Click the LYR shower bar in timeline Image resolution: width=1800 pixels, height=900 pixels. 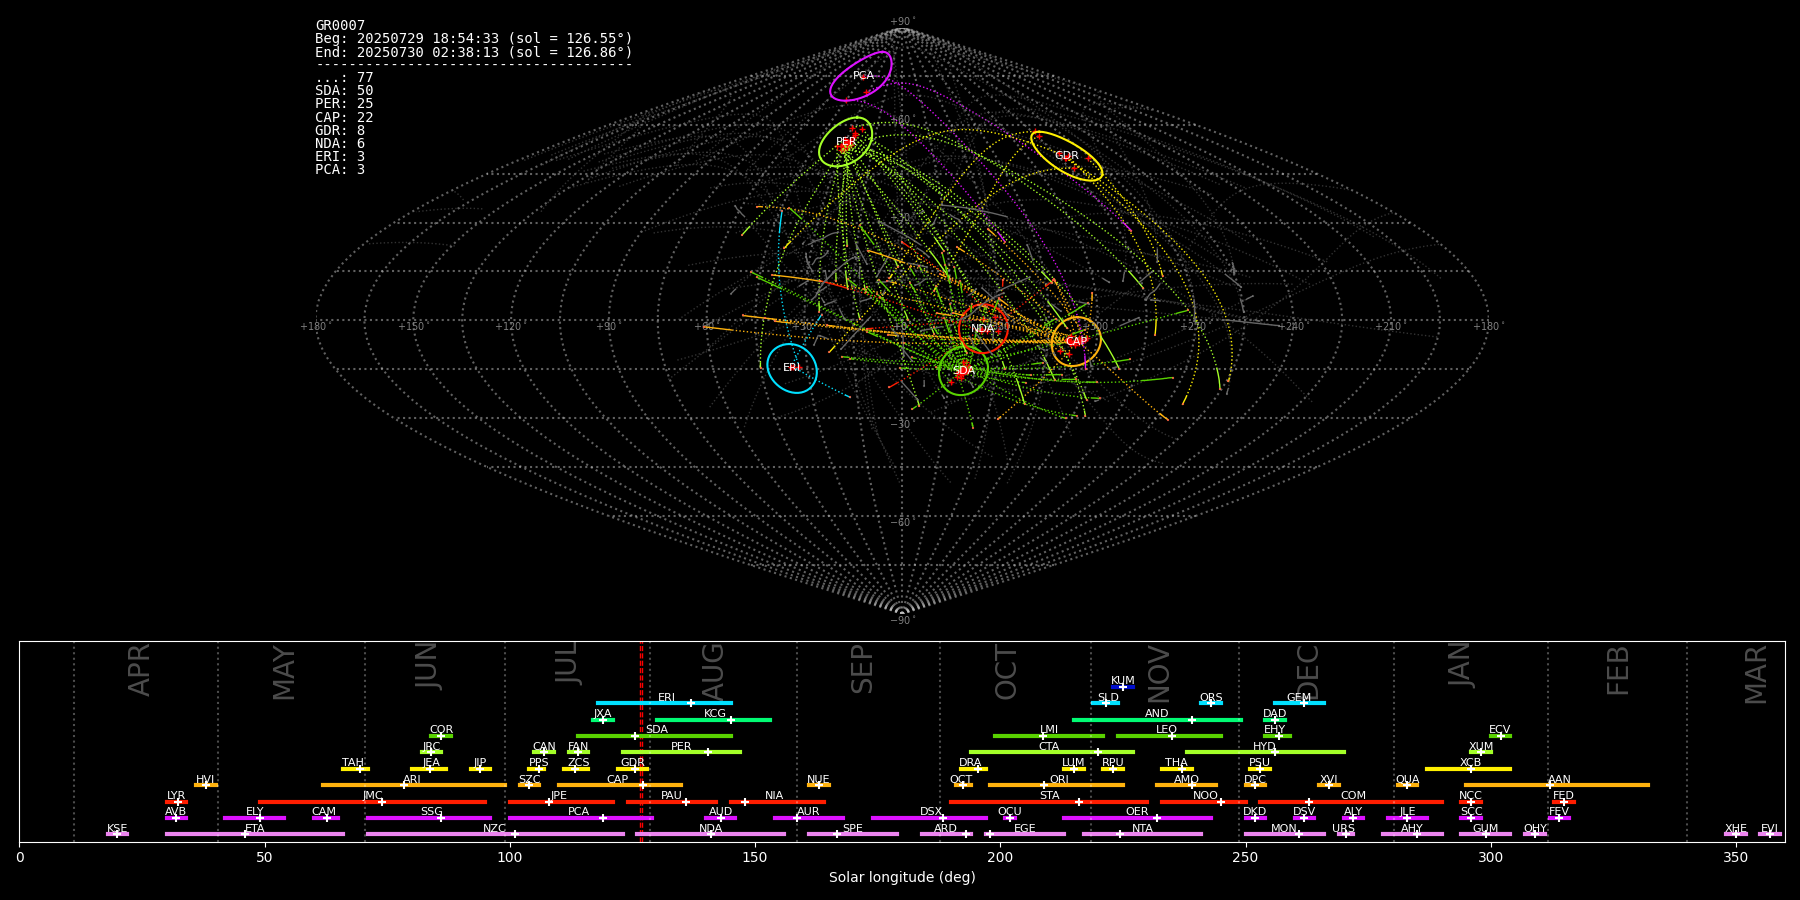[176, 801]
